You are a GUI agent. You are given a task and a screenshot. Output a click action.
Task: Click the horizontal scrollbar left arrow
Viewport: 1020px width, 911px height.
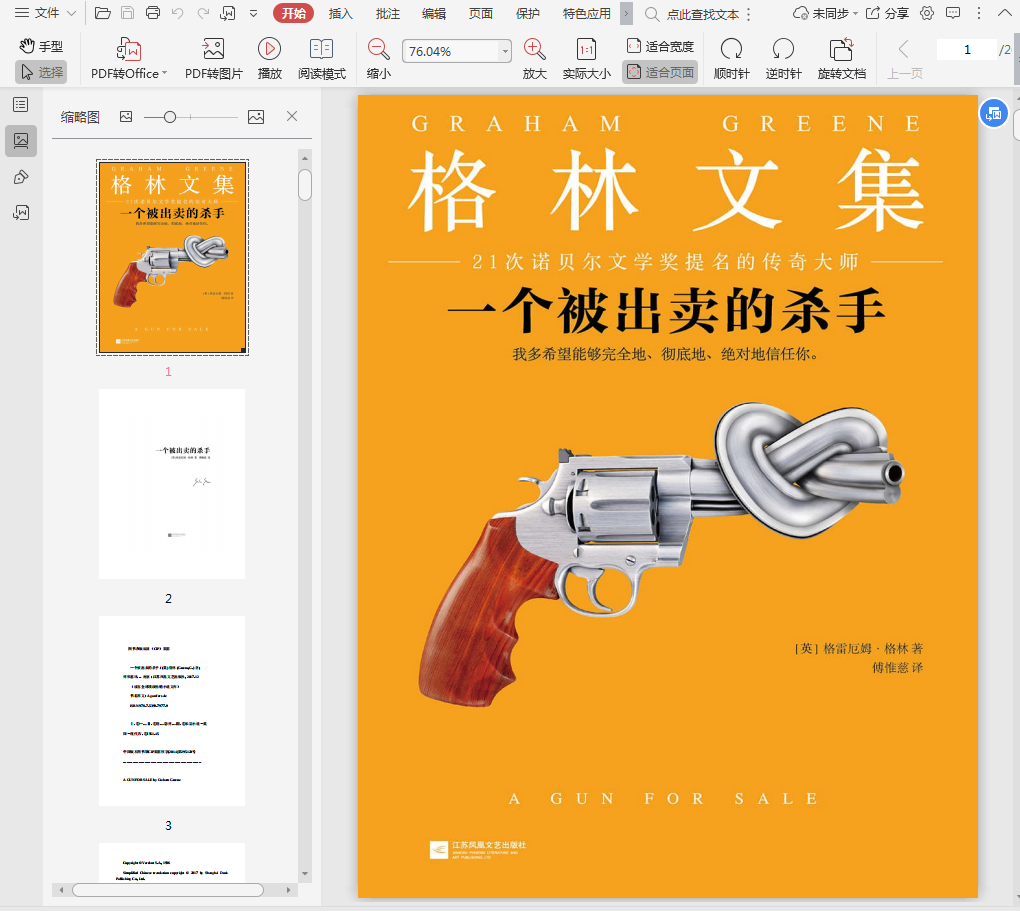[62, 890]
